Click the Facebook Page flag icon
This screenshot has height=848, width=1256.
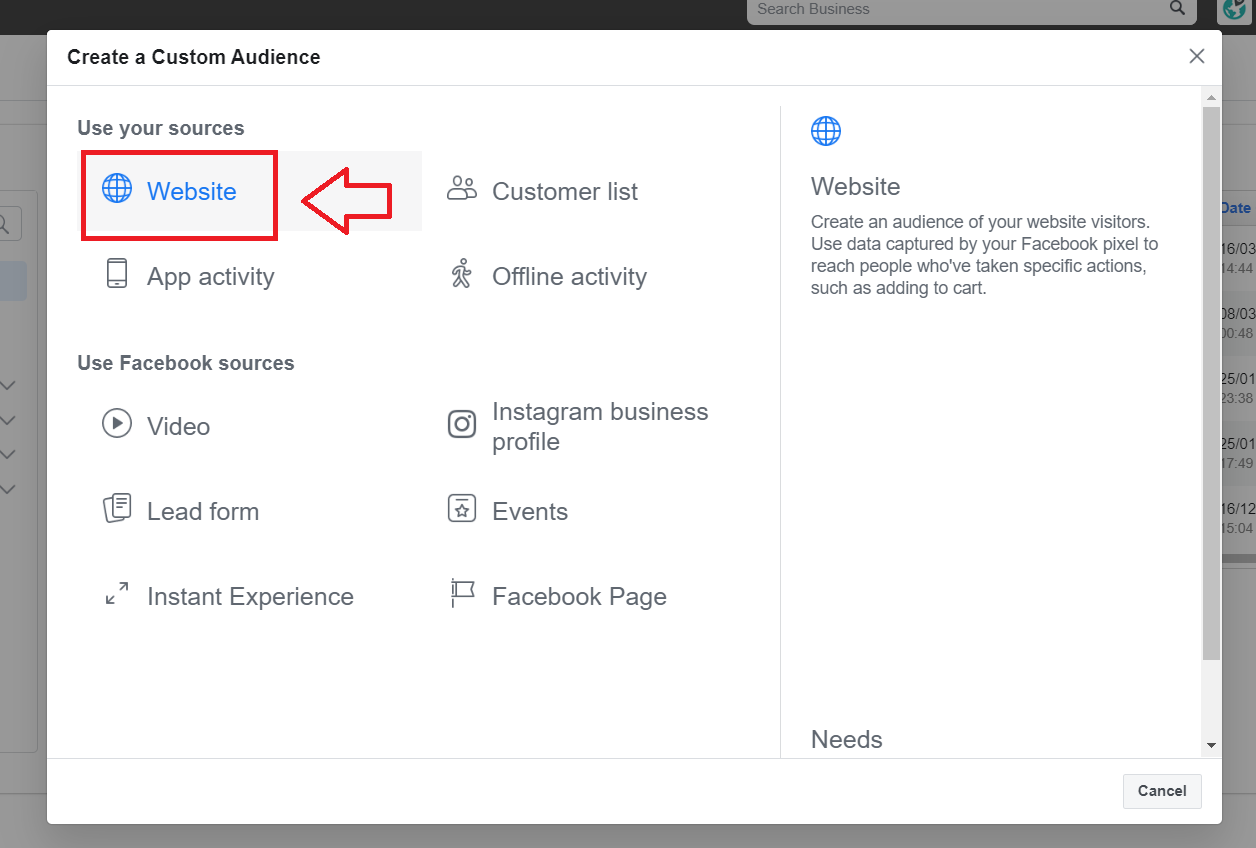(x=461, y=593)
